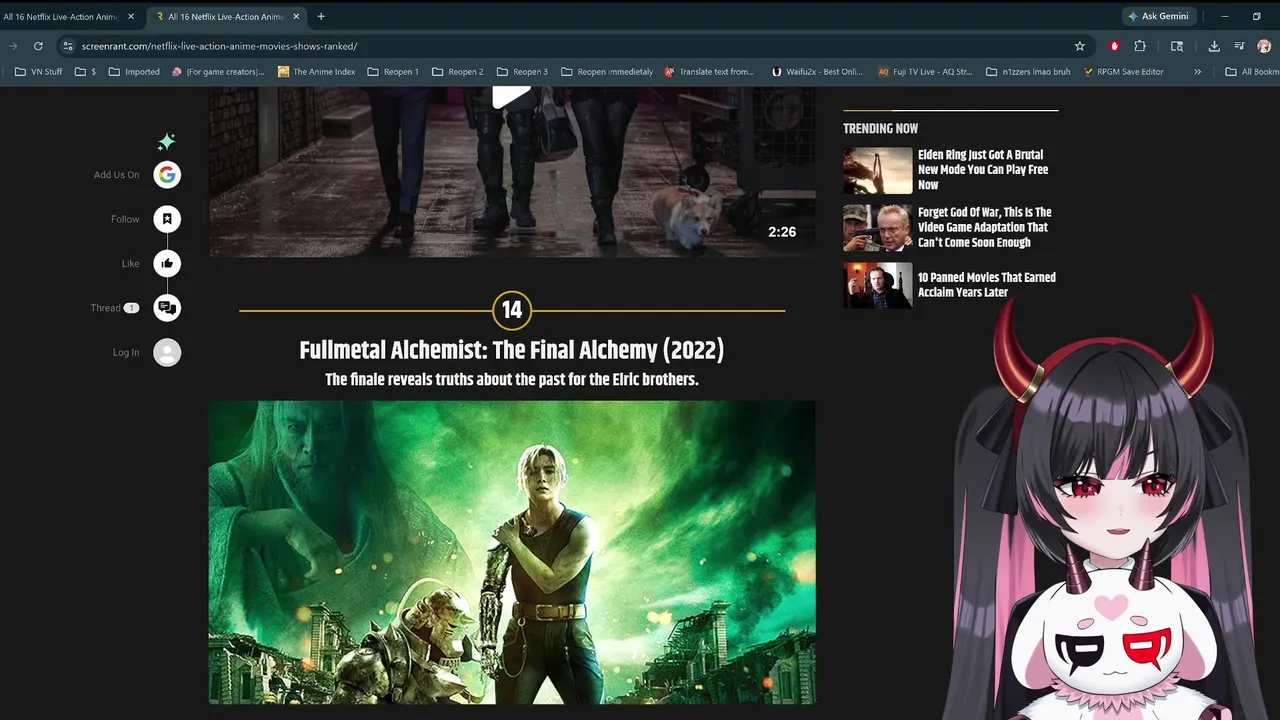Read Forget God Of War article
1280x720 pixels.
pyautogui.click(x=985, y=227)
